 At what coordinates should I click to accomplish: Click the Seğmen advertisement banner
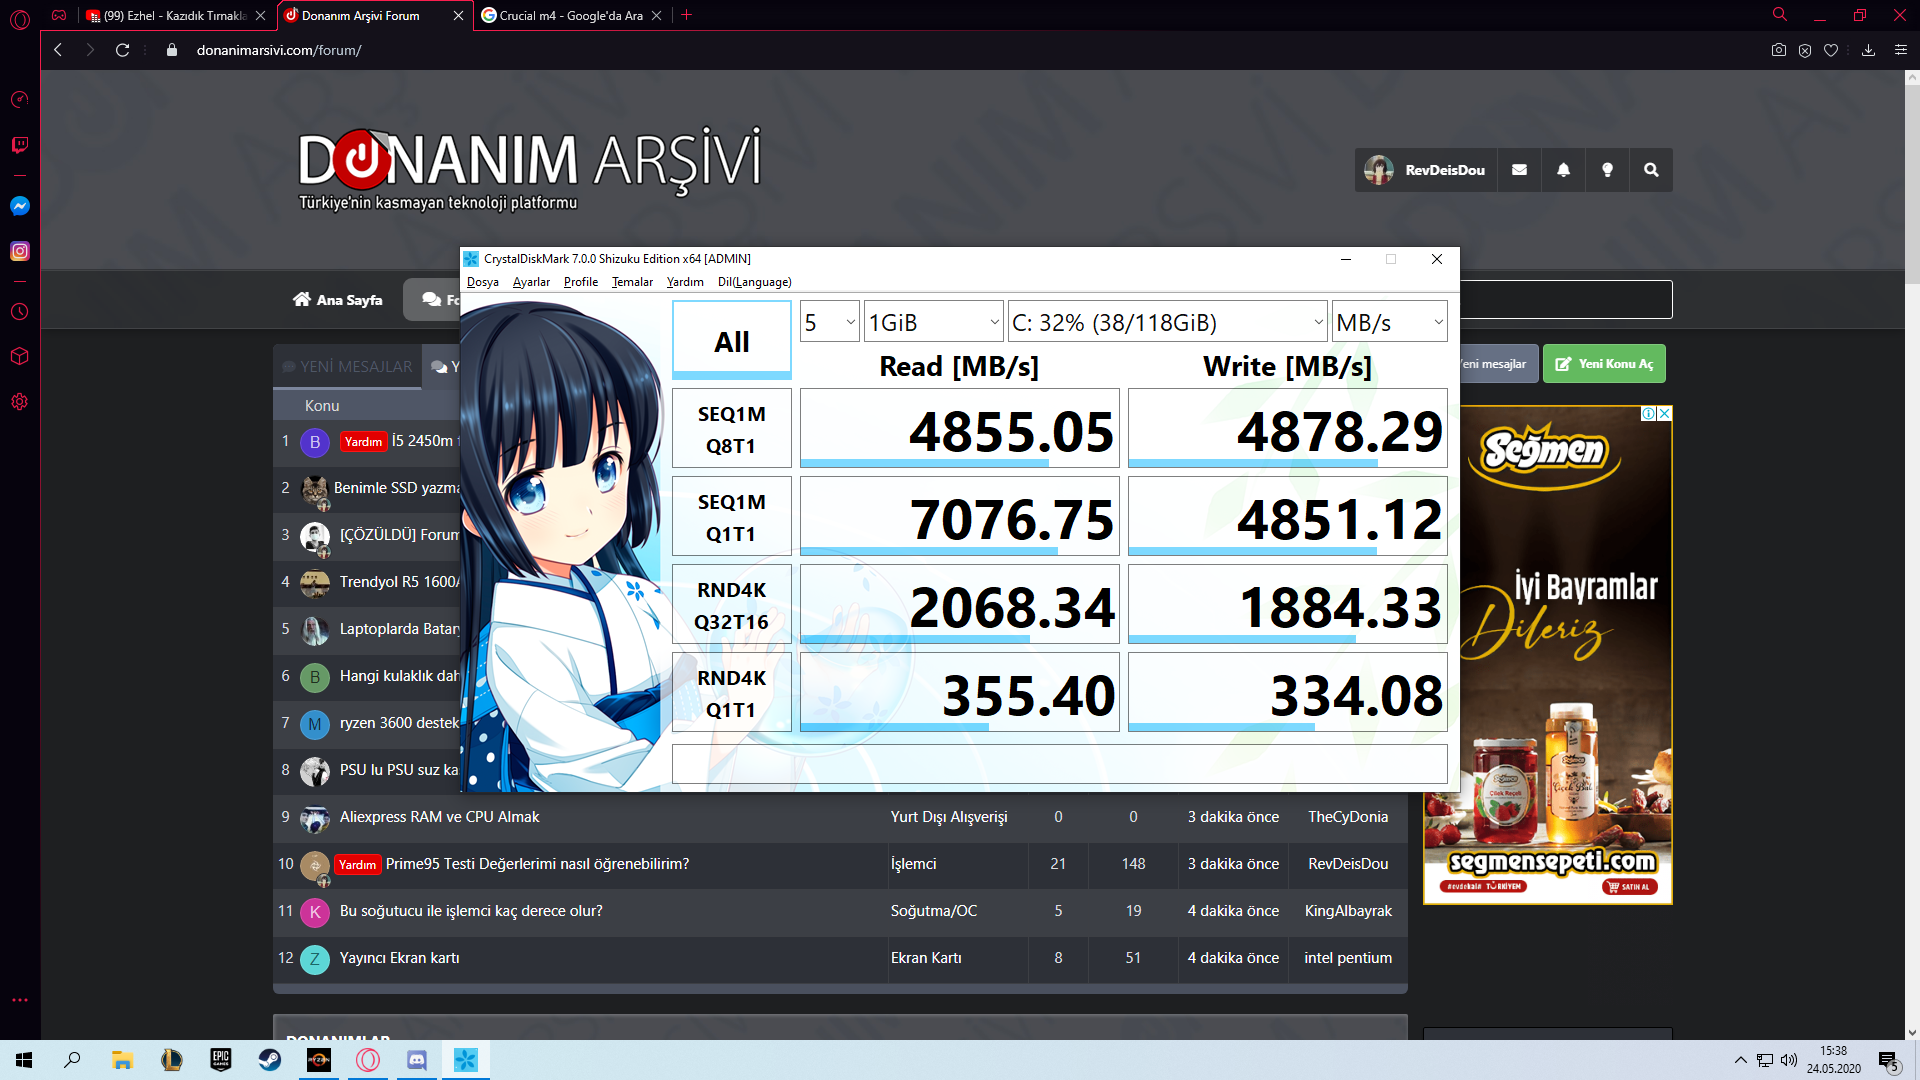pos(1547,655)
